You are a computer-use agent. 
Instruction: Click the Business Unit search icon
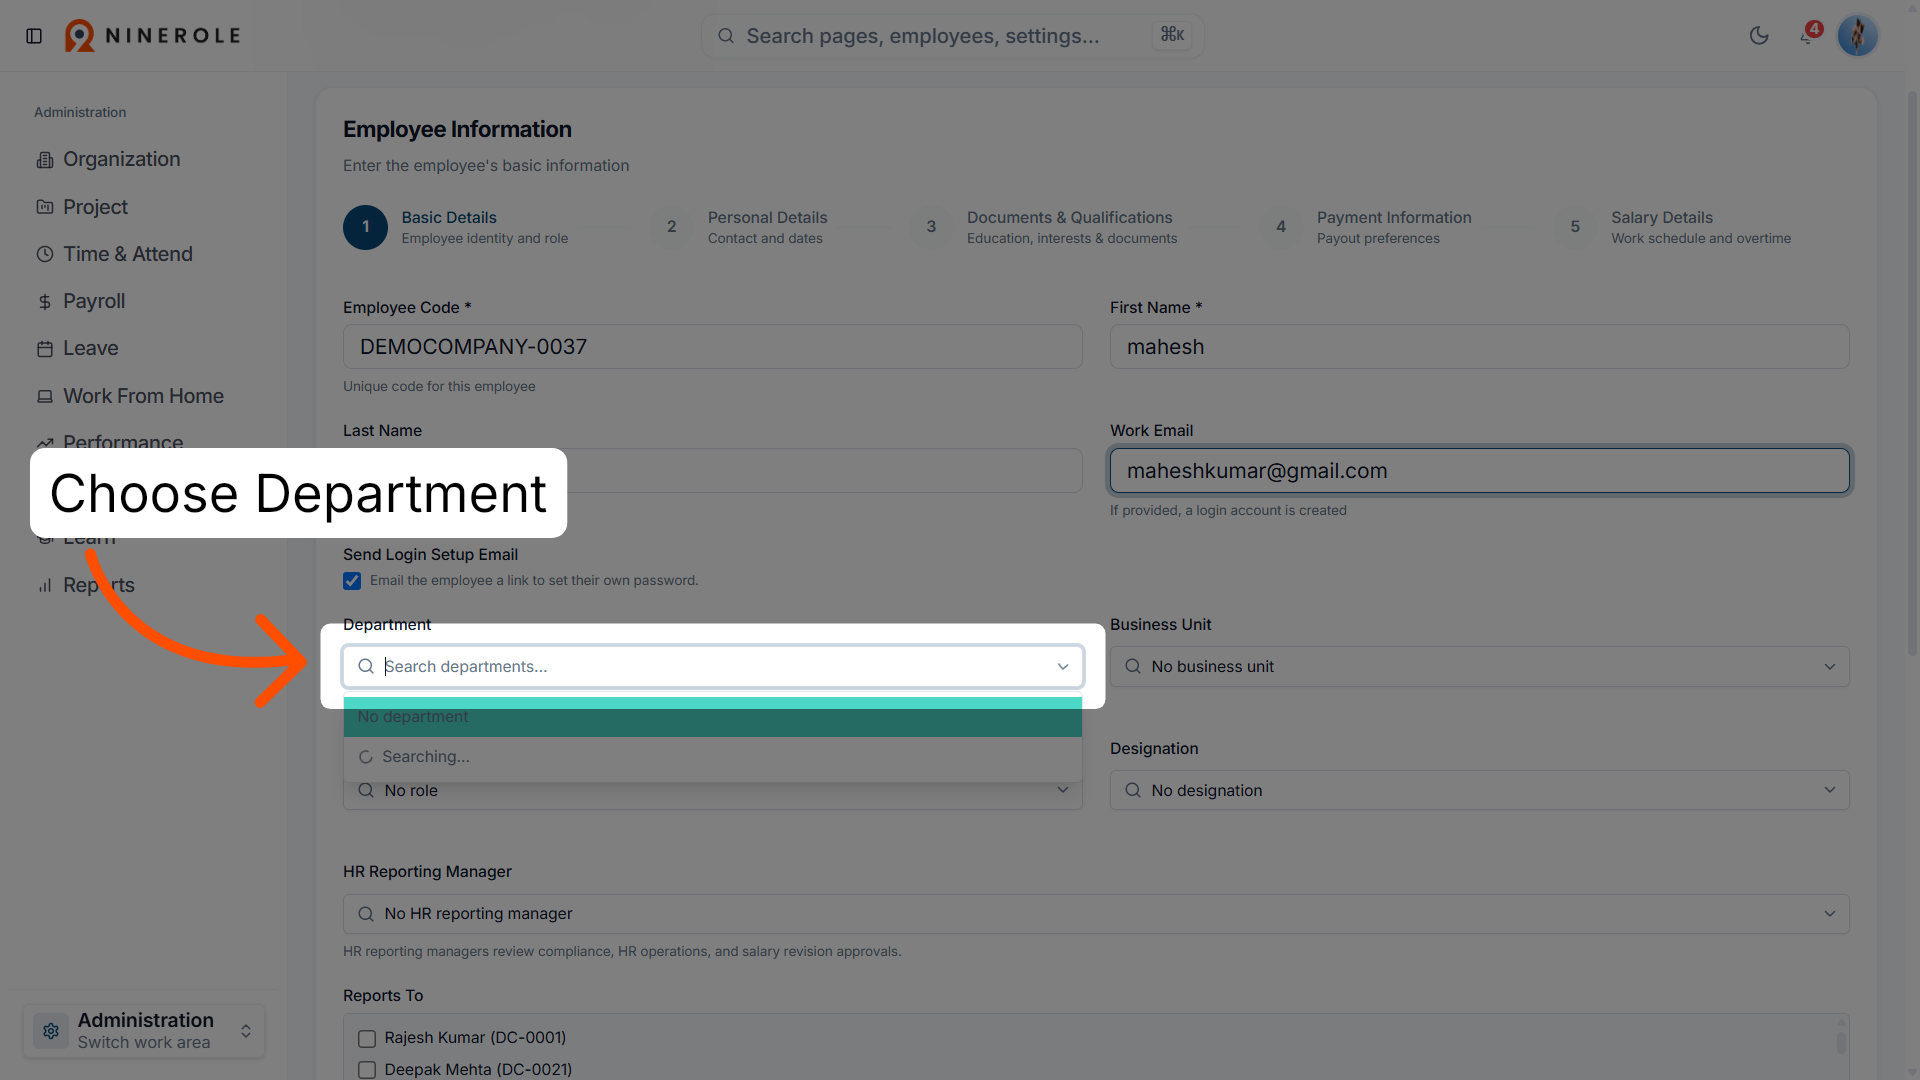(1133, 667)
